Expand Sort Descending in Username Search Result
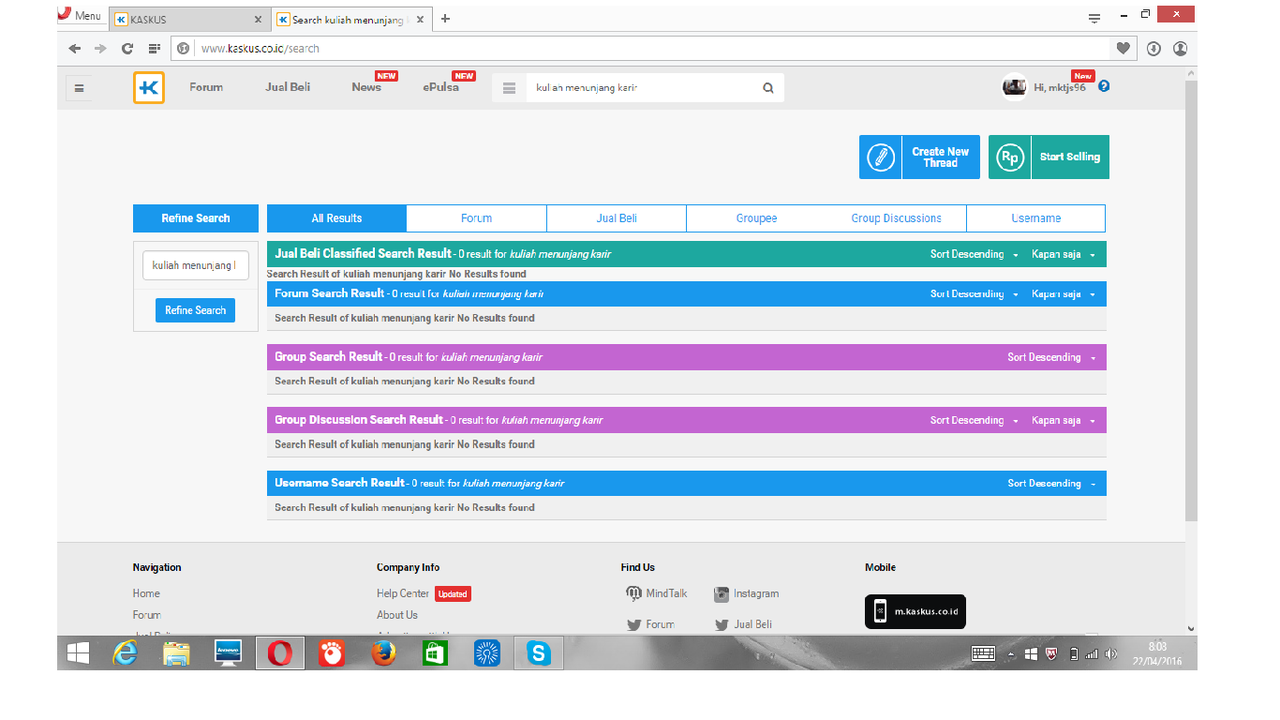Viewport: 1280px width, 720px height. [1051, 483]
